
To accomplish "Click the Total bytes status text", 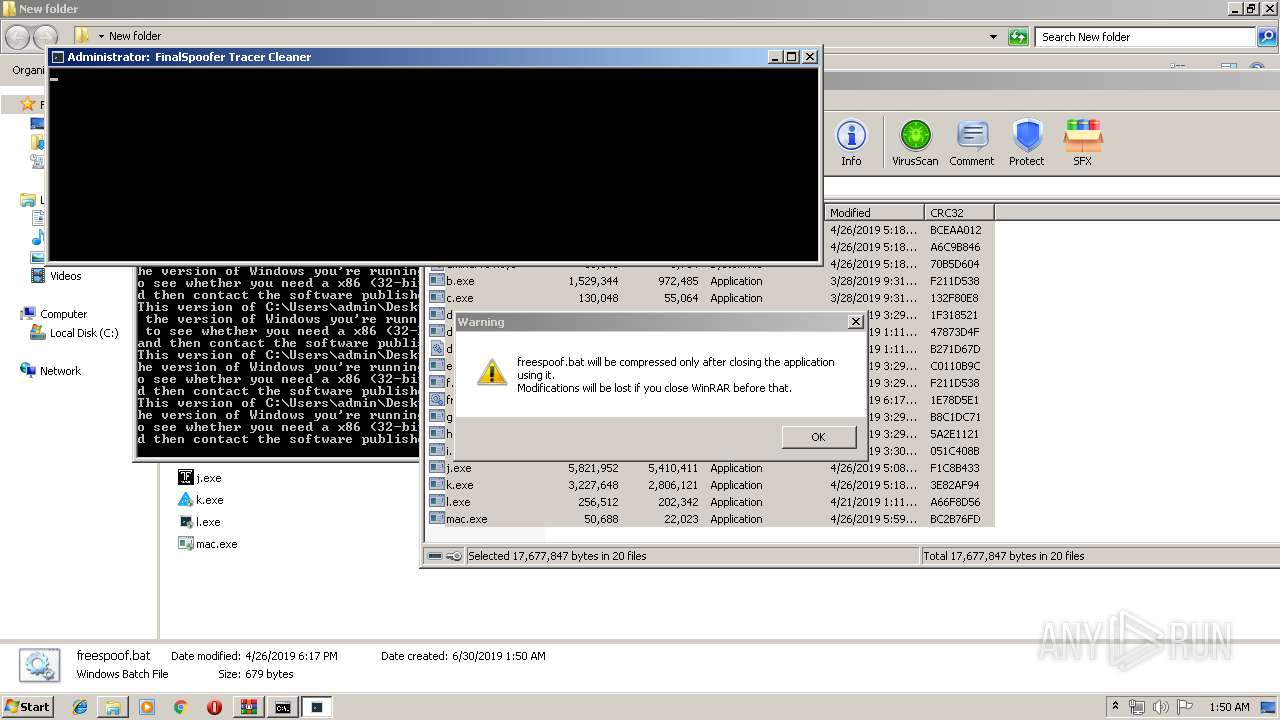I will 1004,556.
